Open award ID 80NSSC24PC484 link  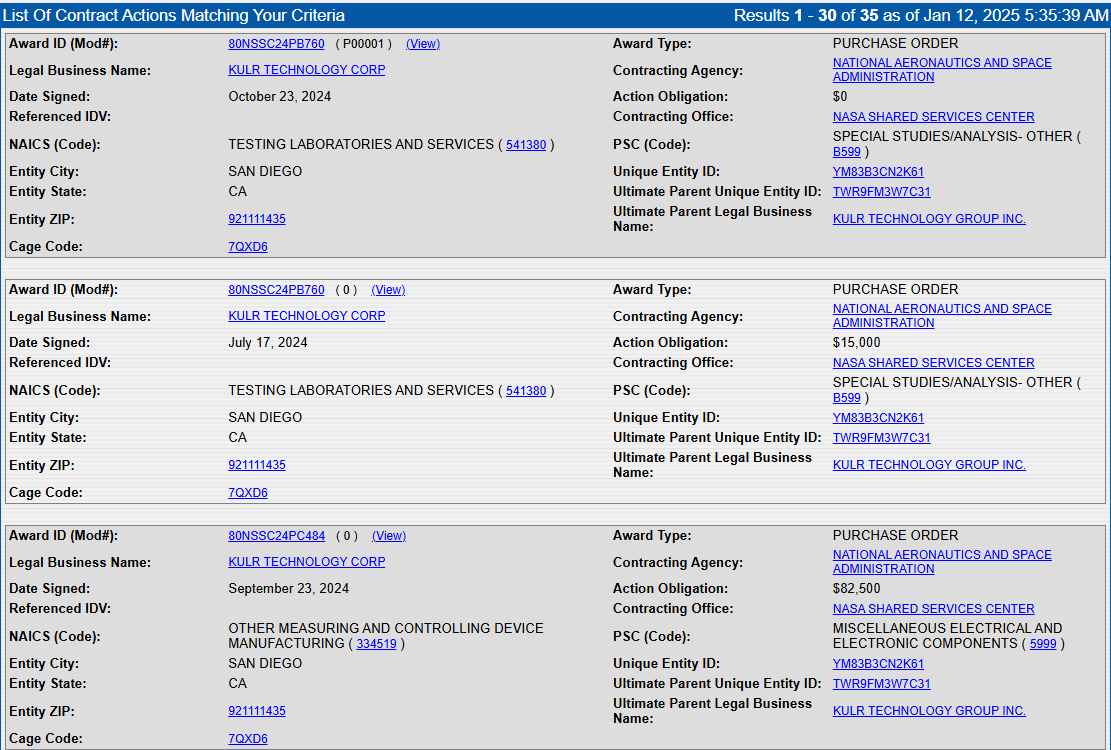click(276, 536)
